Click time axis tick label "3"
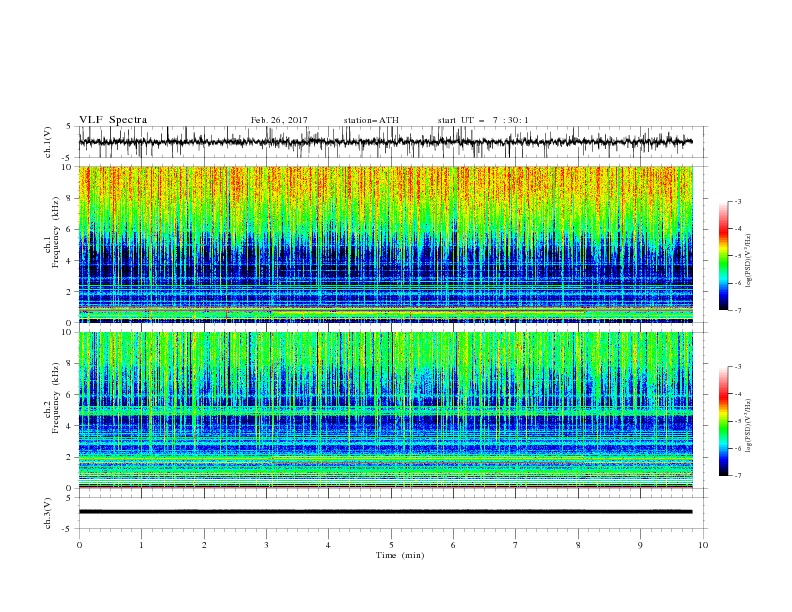Image resolution: width=792 pixels, height=612 pixels. 266,545
